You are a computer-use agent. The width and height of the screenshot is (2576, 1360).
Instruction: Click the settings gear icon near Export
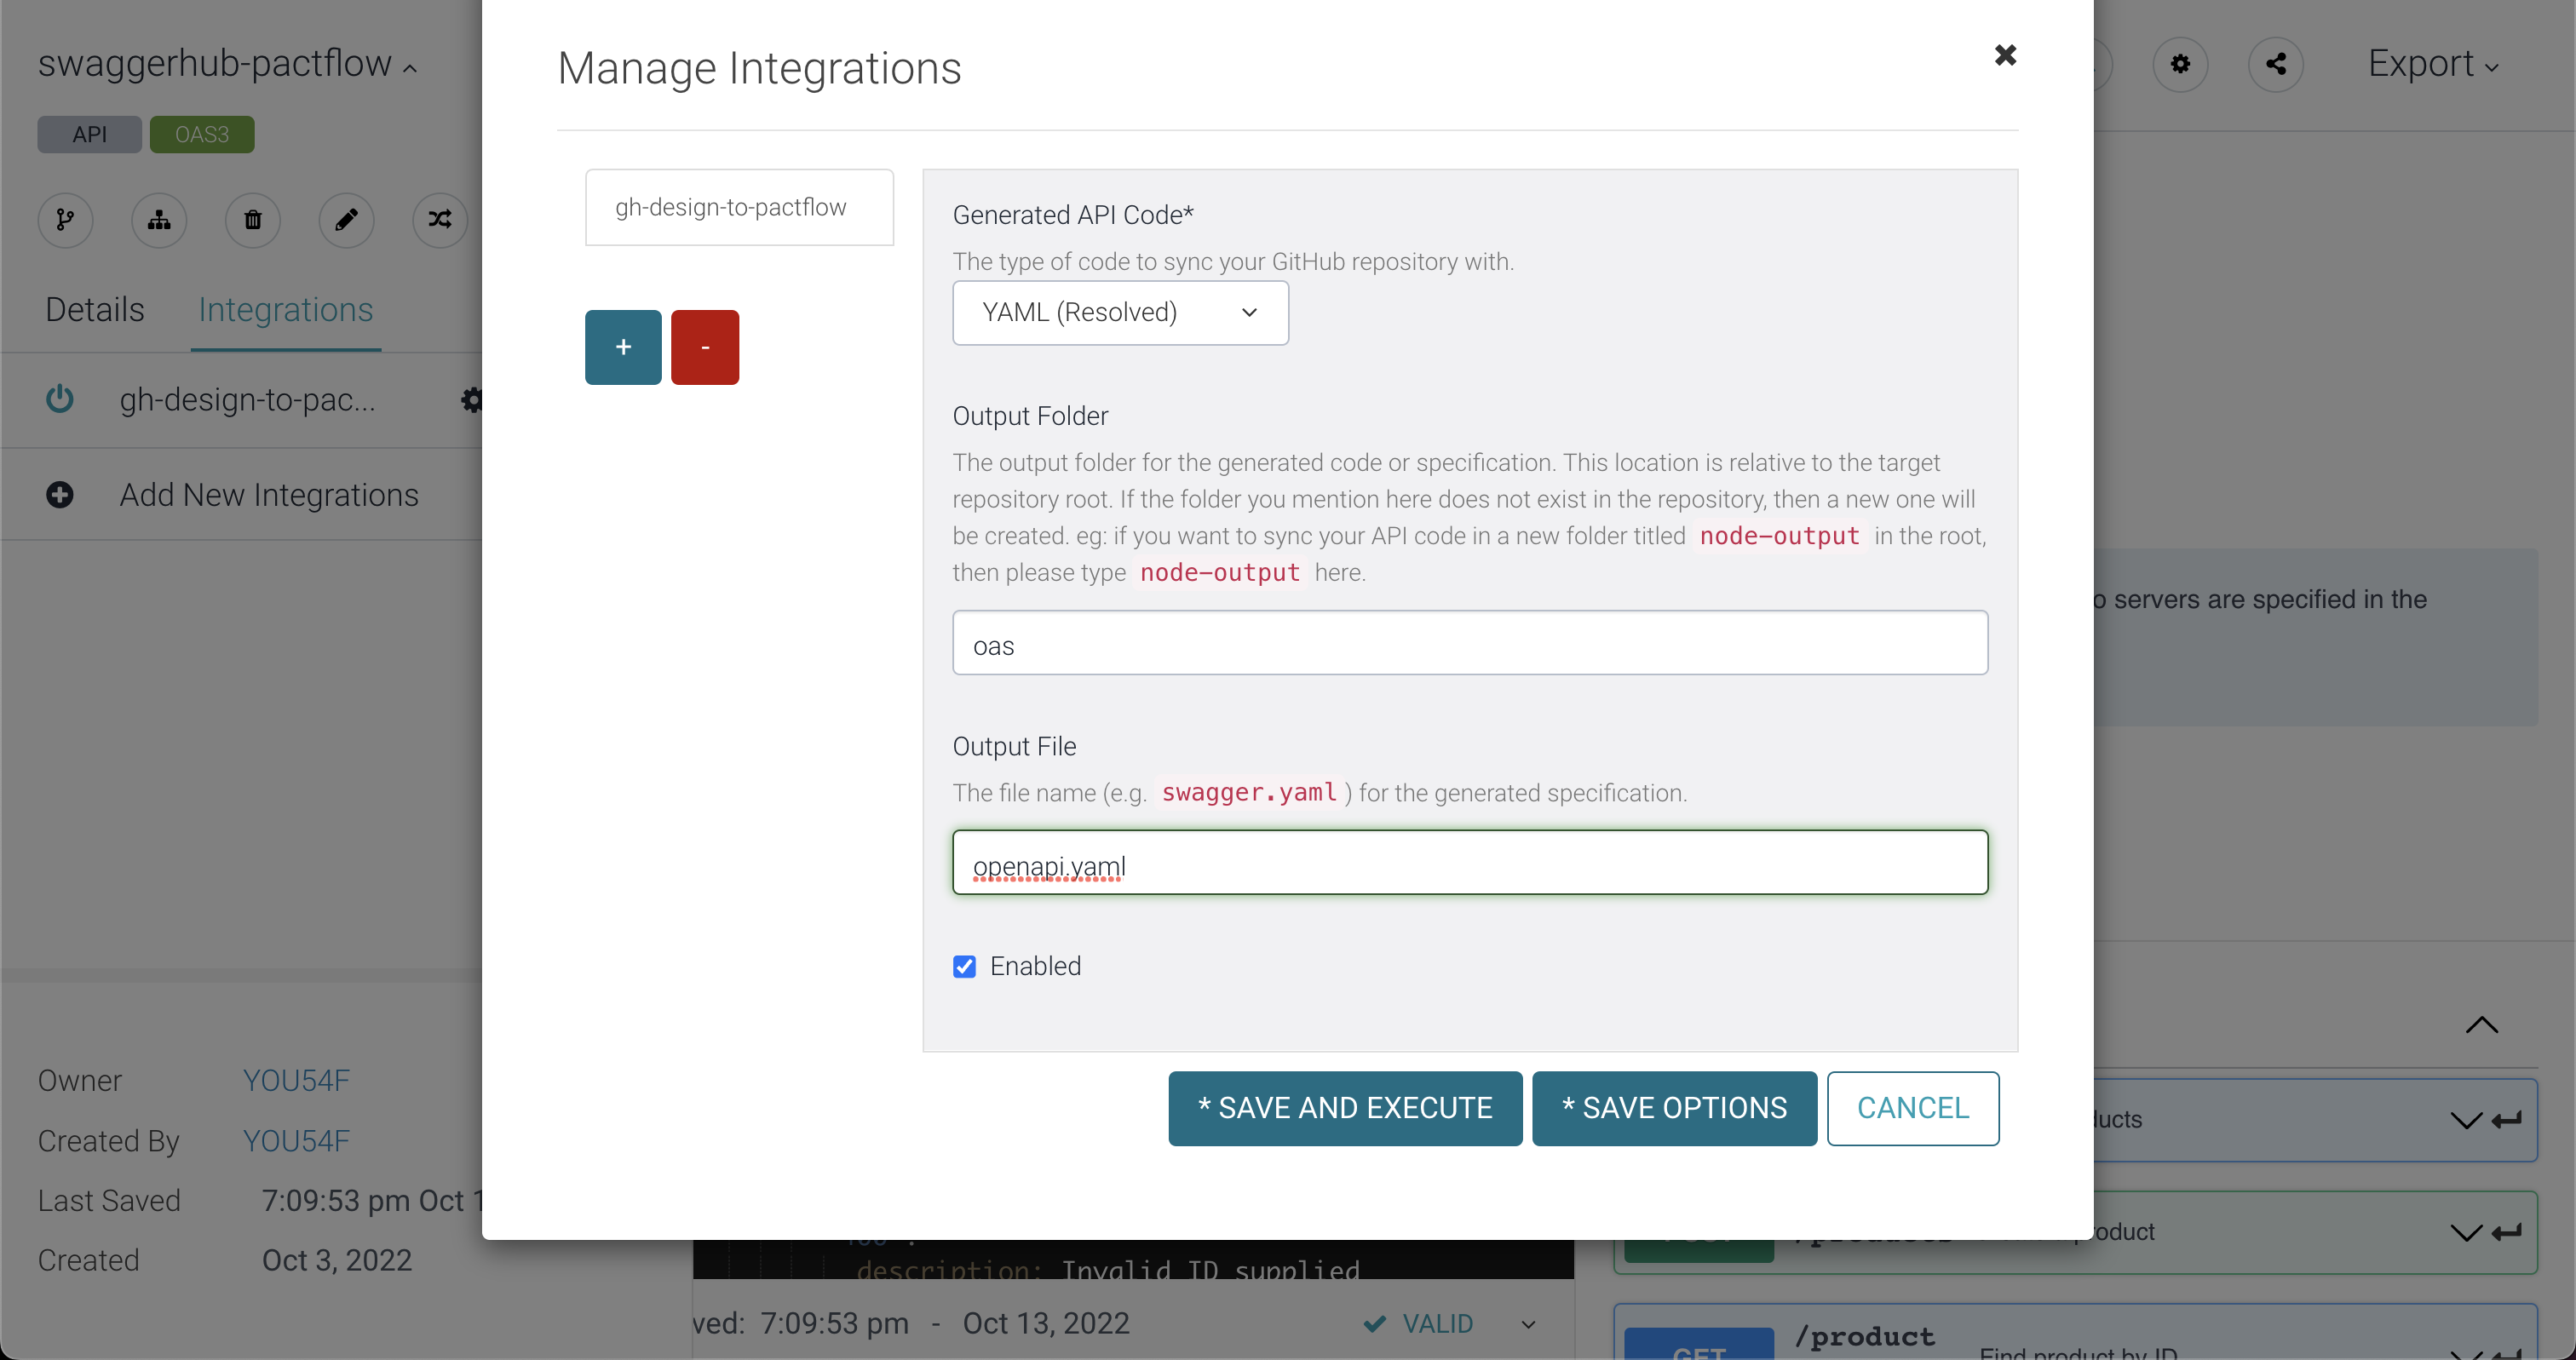tap(2180, 65)
